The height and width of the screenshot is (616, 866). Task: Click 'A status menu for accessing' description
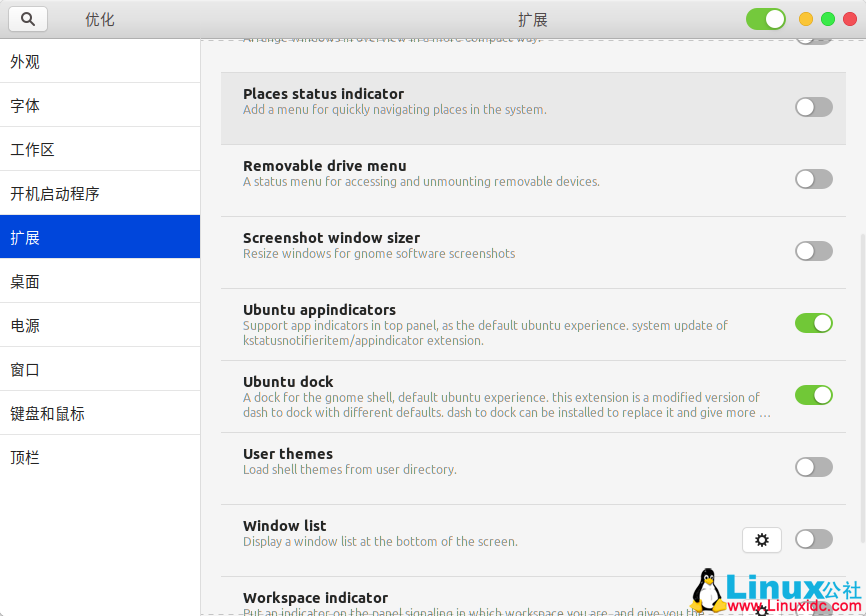coord(421,181)
